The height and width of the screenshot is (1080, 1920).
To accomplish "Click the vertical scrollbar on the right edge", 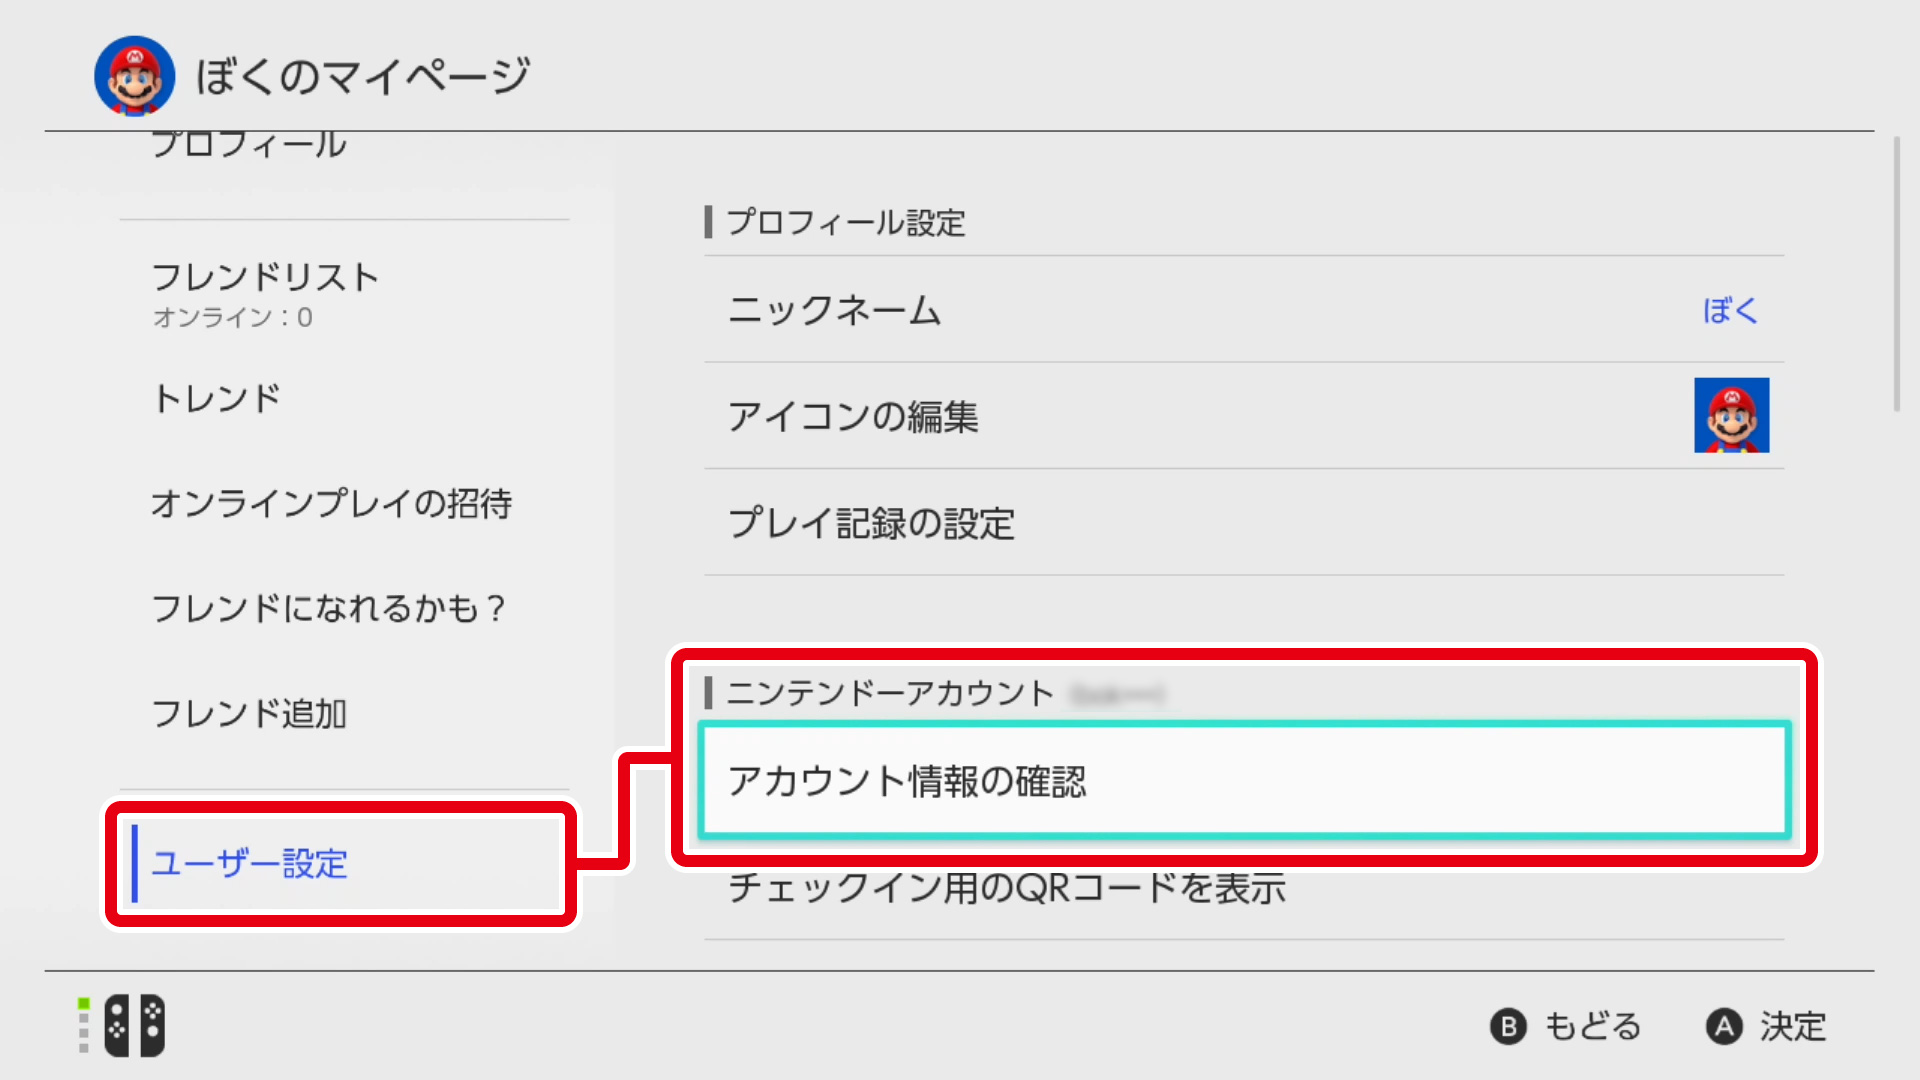I will pos(1896,274).
